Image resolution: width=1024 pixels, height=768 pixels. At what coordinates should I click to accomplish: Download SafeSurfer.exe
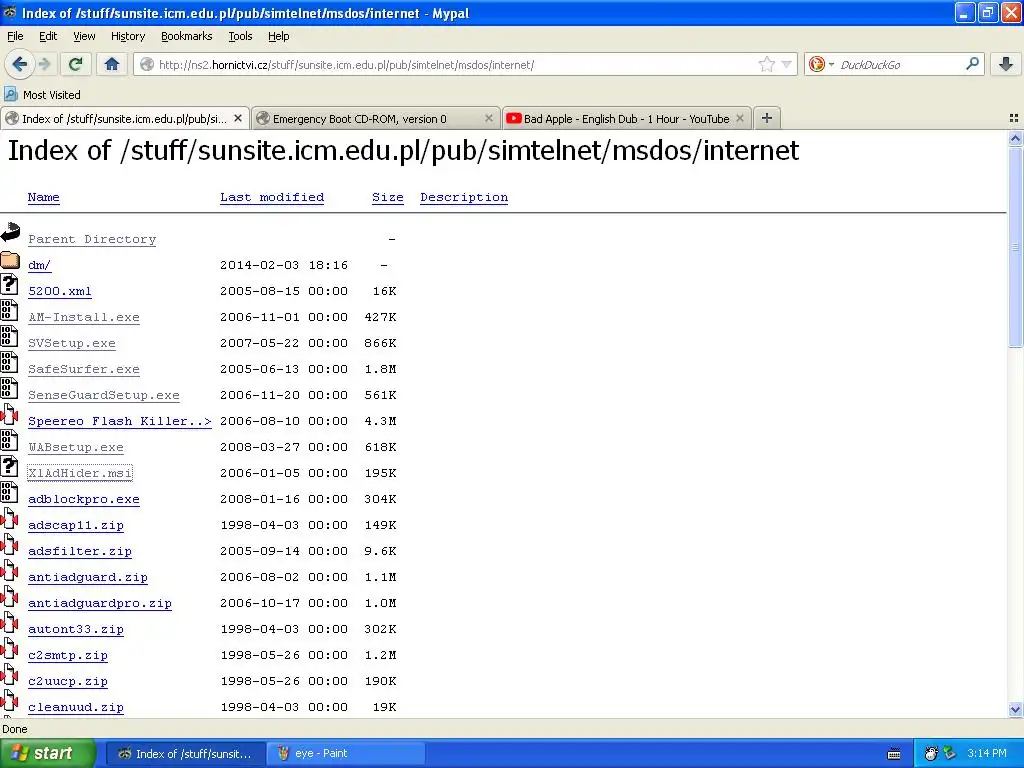coord(84,369)
